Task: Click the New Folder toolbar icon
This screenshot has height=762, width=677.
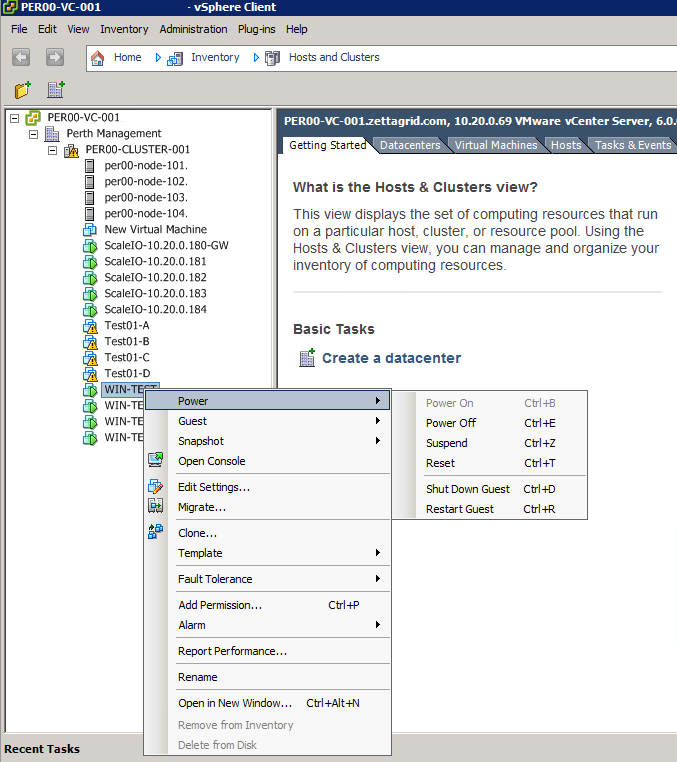Action: 22,90
